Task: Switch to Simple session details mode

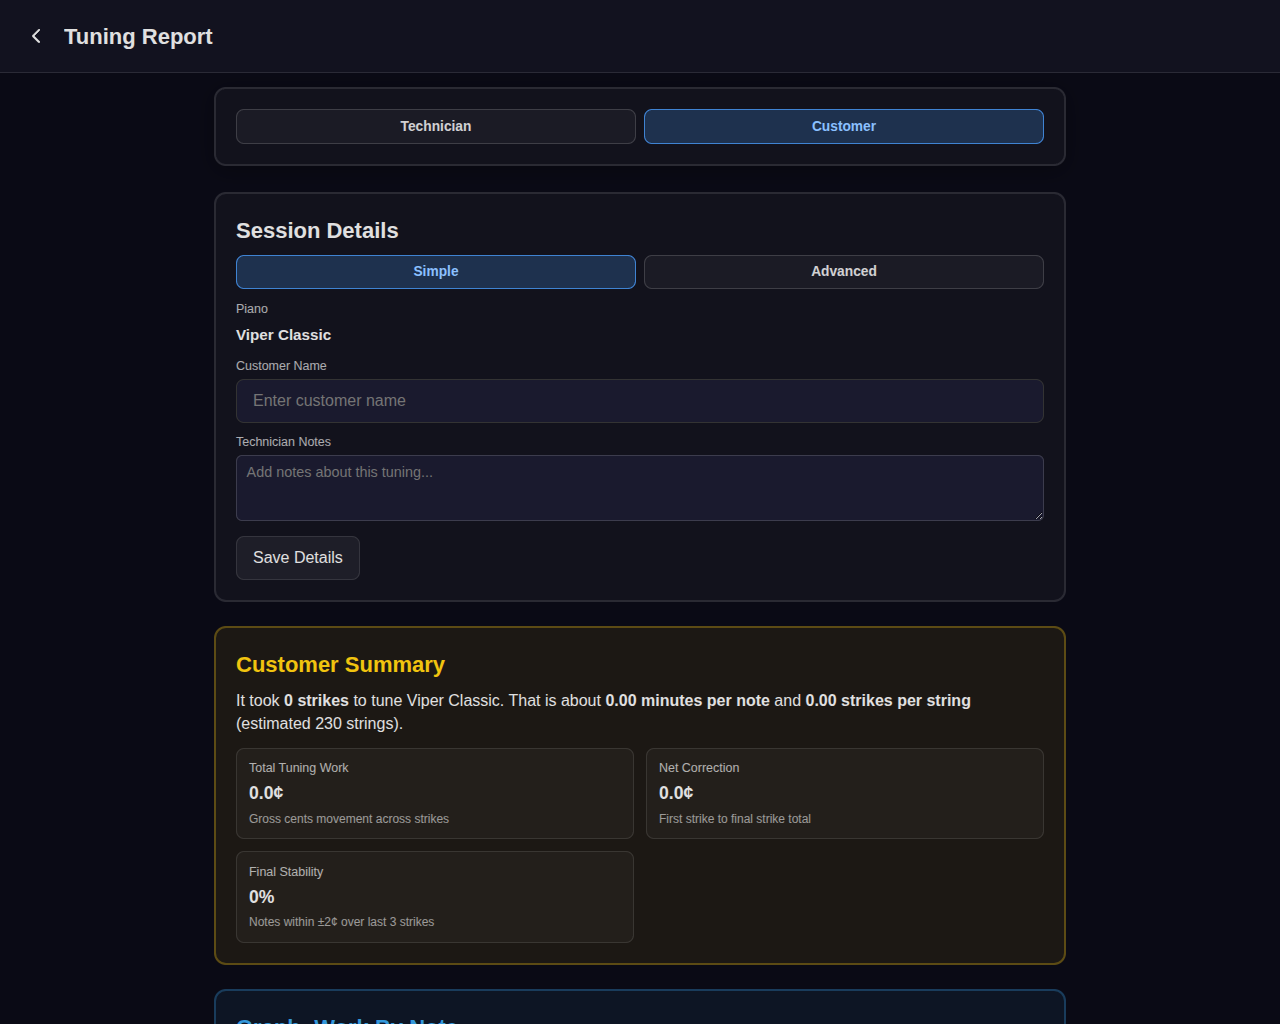Action: (x=435, y=271)
